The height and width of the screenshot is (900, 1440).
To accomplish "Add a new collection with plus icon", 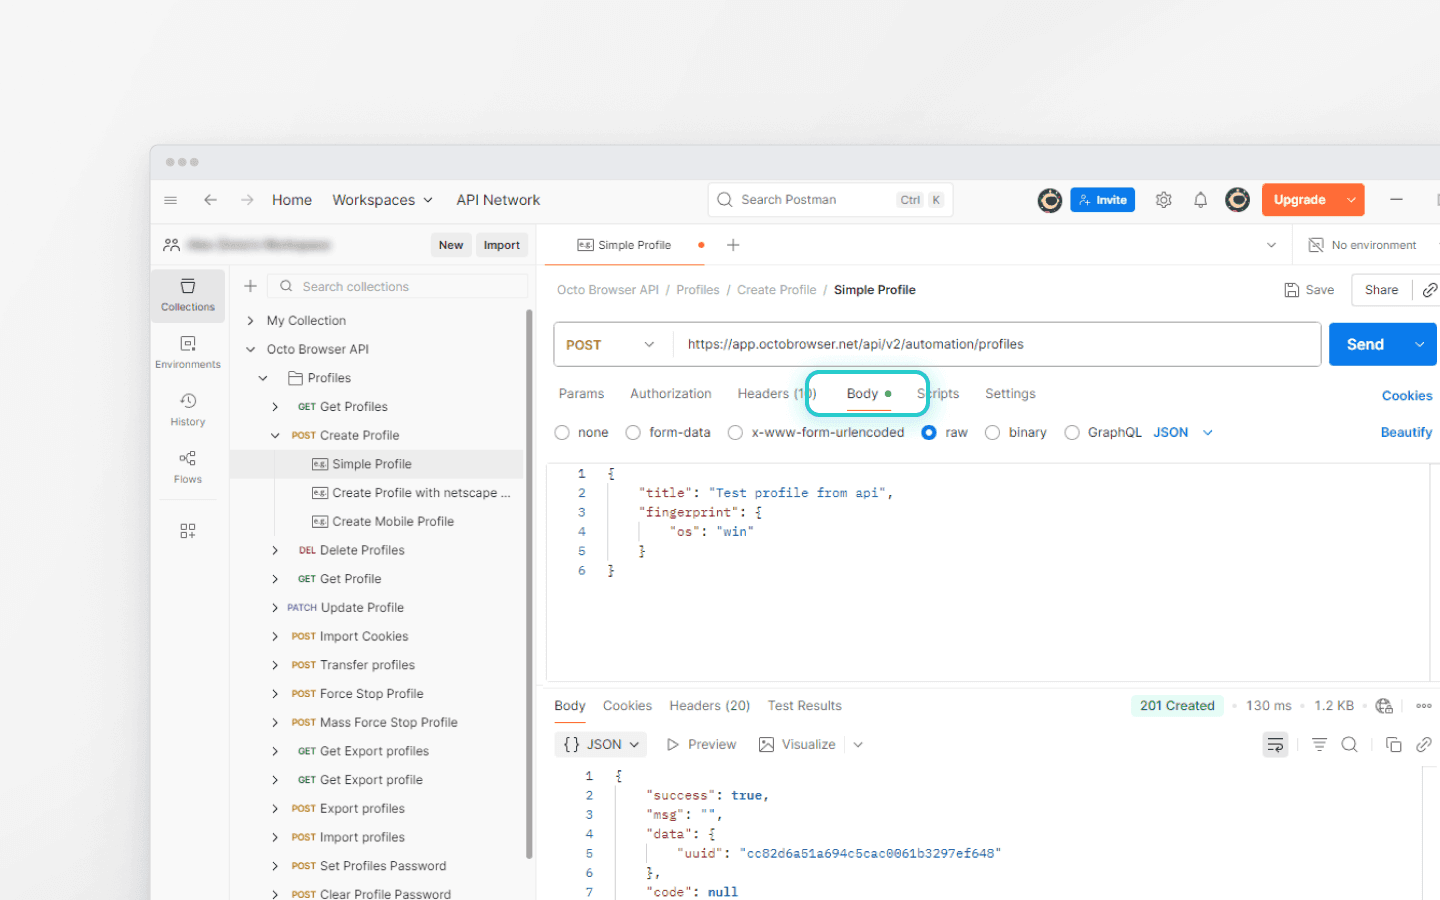I will (x=251, y=286).
